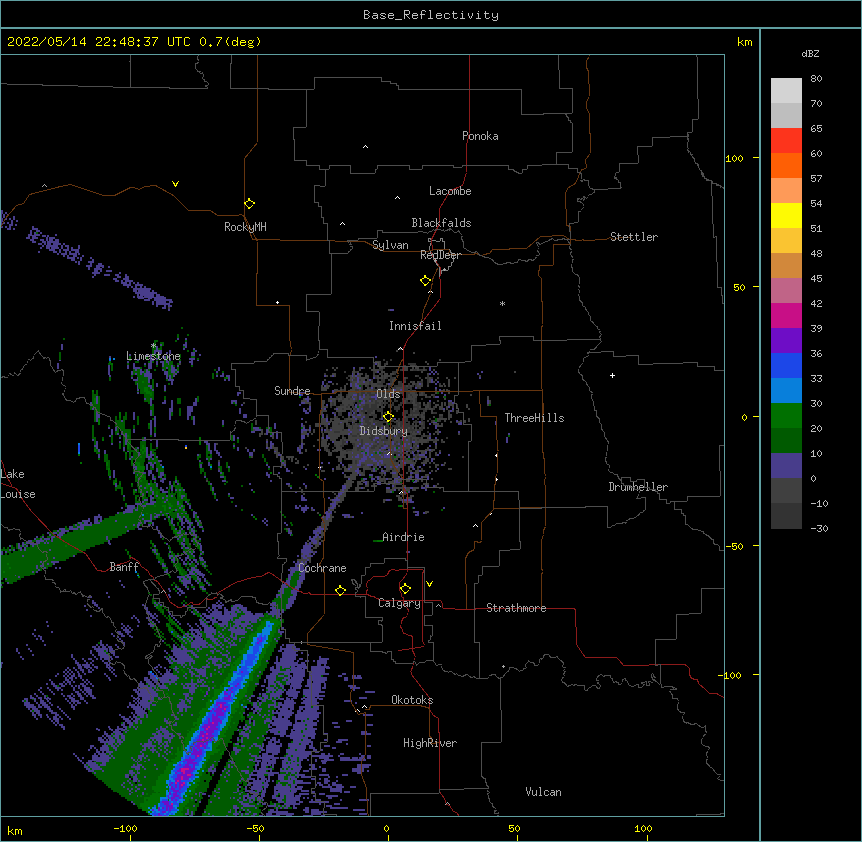Select the slate purple 0-10 dBZ legend swatch
The height and width of the screenshot is (842, 862).
click(x=786, y=466)
